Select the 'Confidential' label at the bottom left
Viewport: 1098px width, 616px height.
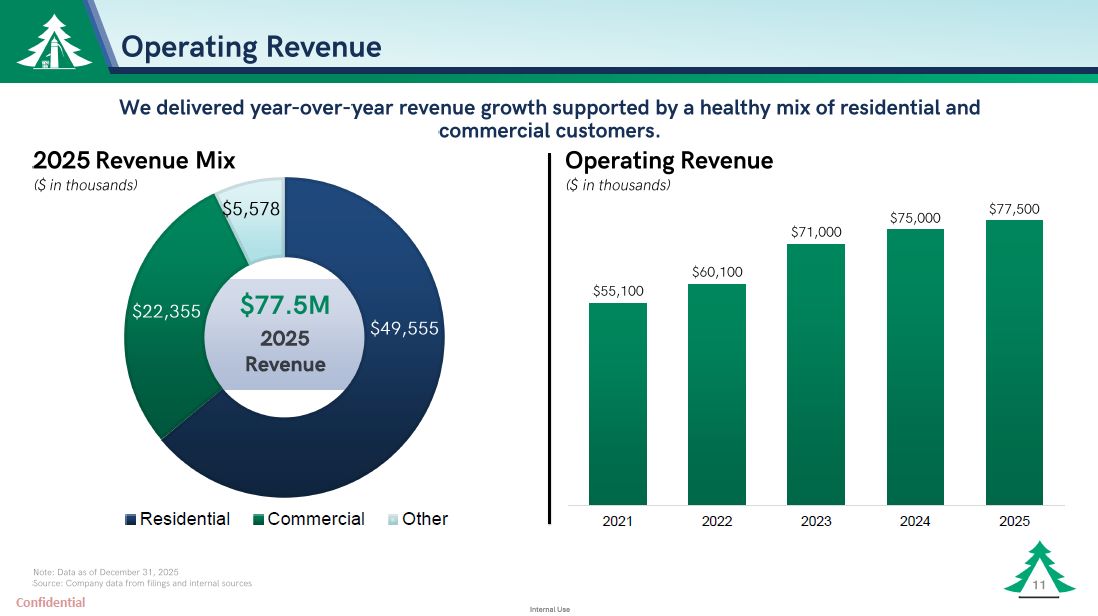click(x=50, y=603)
